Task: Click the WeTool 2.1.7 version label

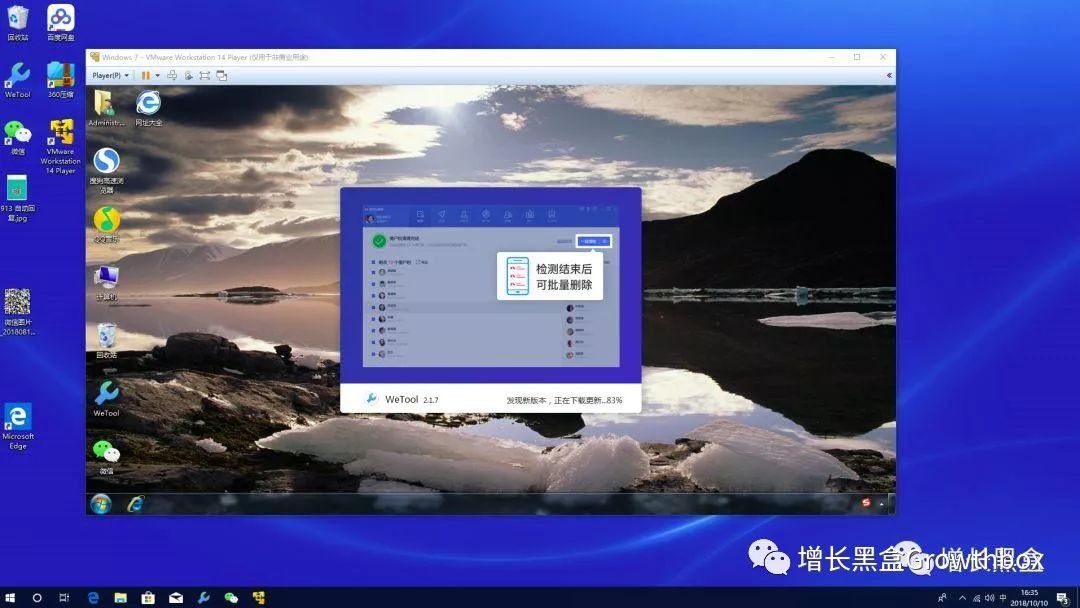Action: pos(412,399)
